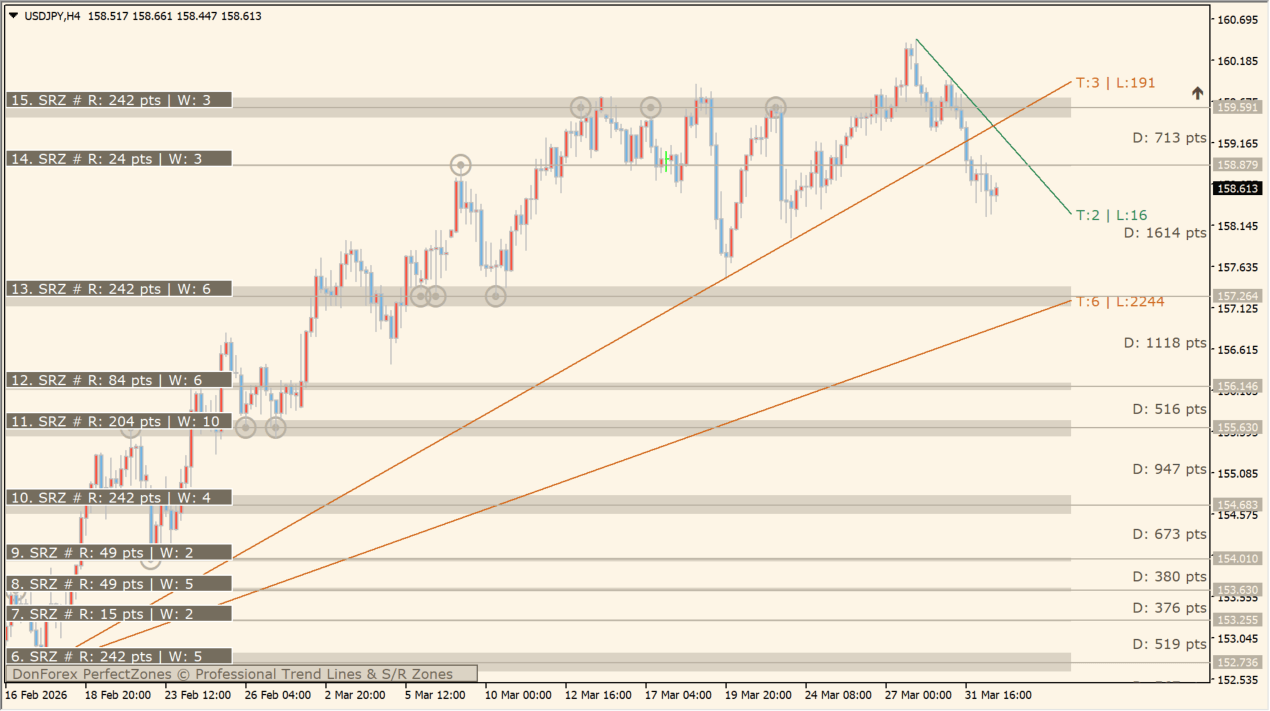The height and width of the screenshot is (711, 1270).
Task: Click the circle marker on the SRZ 9 line
Action: click(150, 559)
